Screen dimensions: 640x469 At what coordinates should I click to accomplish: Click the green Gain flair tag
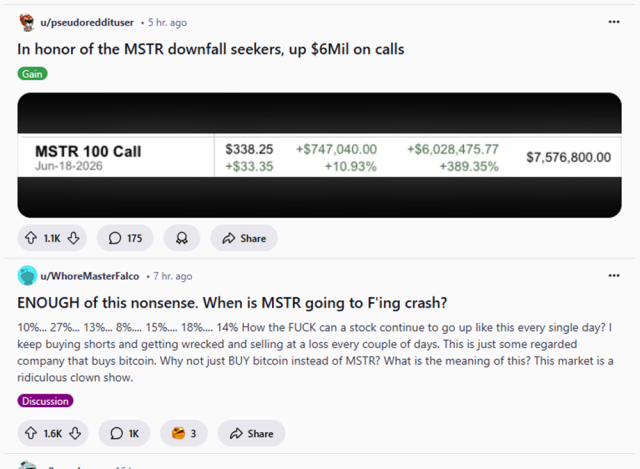32,73
